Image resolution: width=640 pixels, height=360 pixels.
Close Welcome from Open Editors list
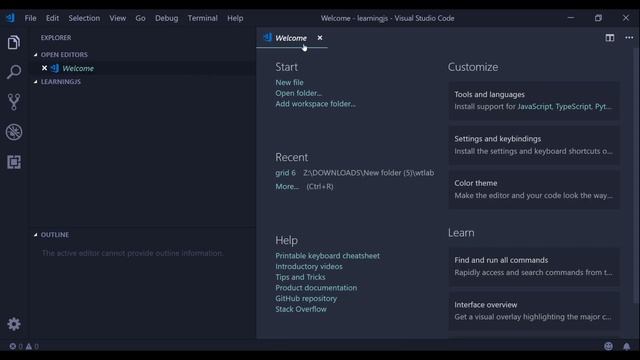44,68
